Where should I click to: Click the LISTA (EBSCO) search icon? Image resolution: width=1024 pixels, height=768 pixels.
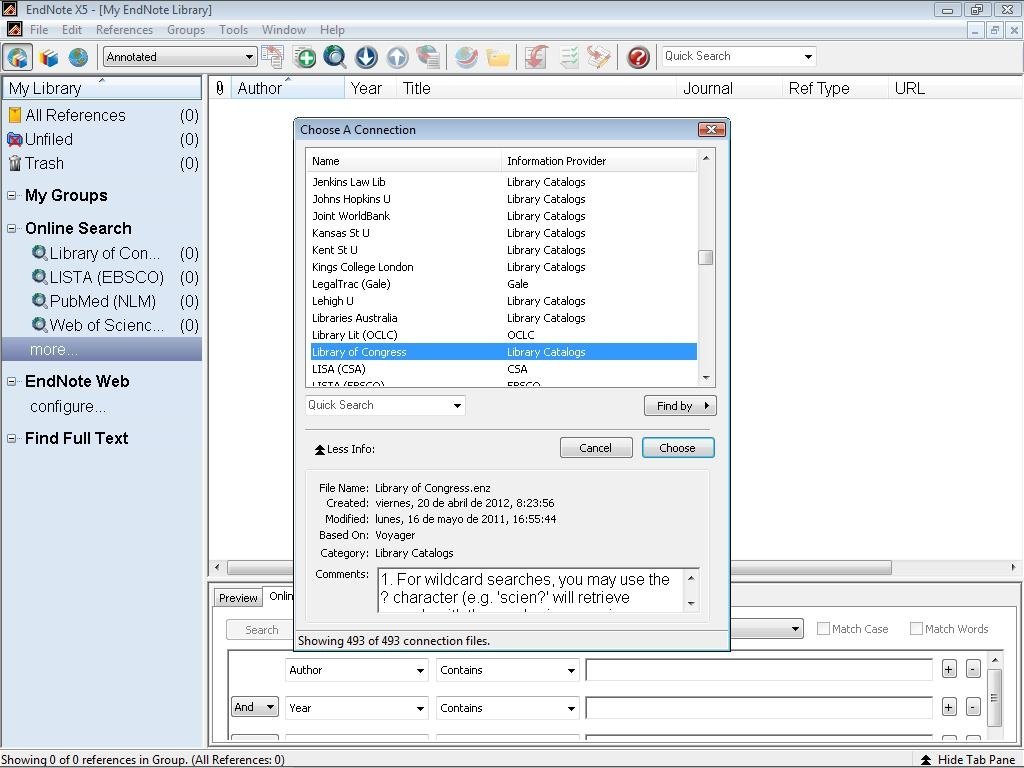[40, 277]
